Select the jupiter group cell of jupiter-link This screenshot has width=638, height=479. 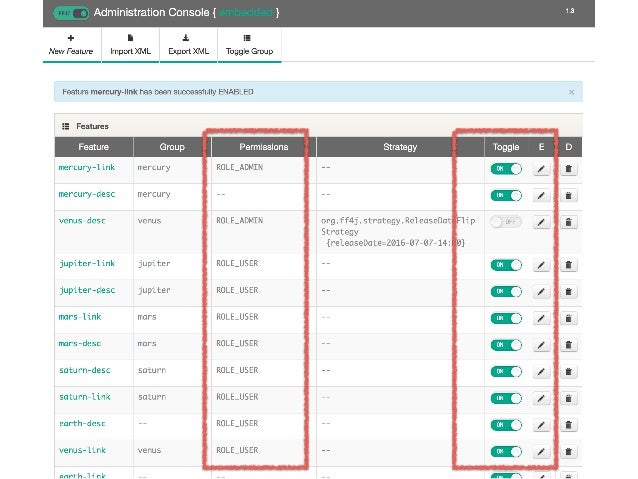[154, 264]
